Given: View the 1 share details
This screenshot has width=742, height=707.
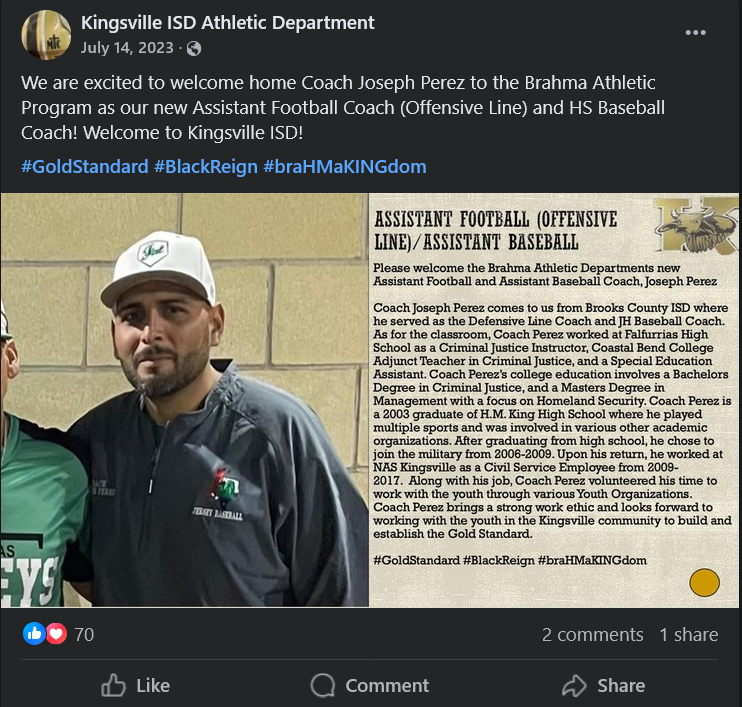Looking at the screenshot, I should (689, 635).
